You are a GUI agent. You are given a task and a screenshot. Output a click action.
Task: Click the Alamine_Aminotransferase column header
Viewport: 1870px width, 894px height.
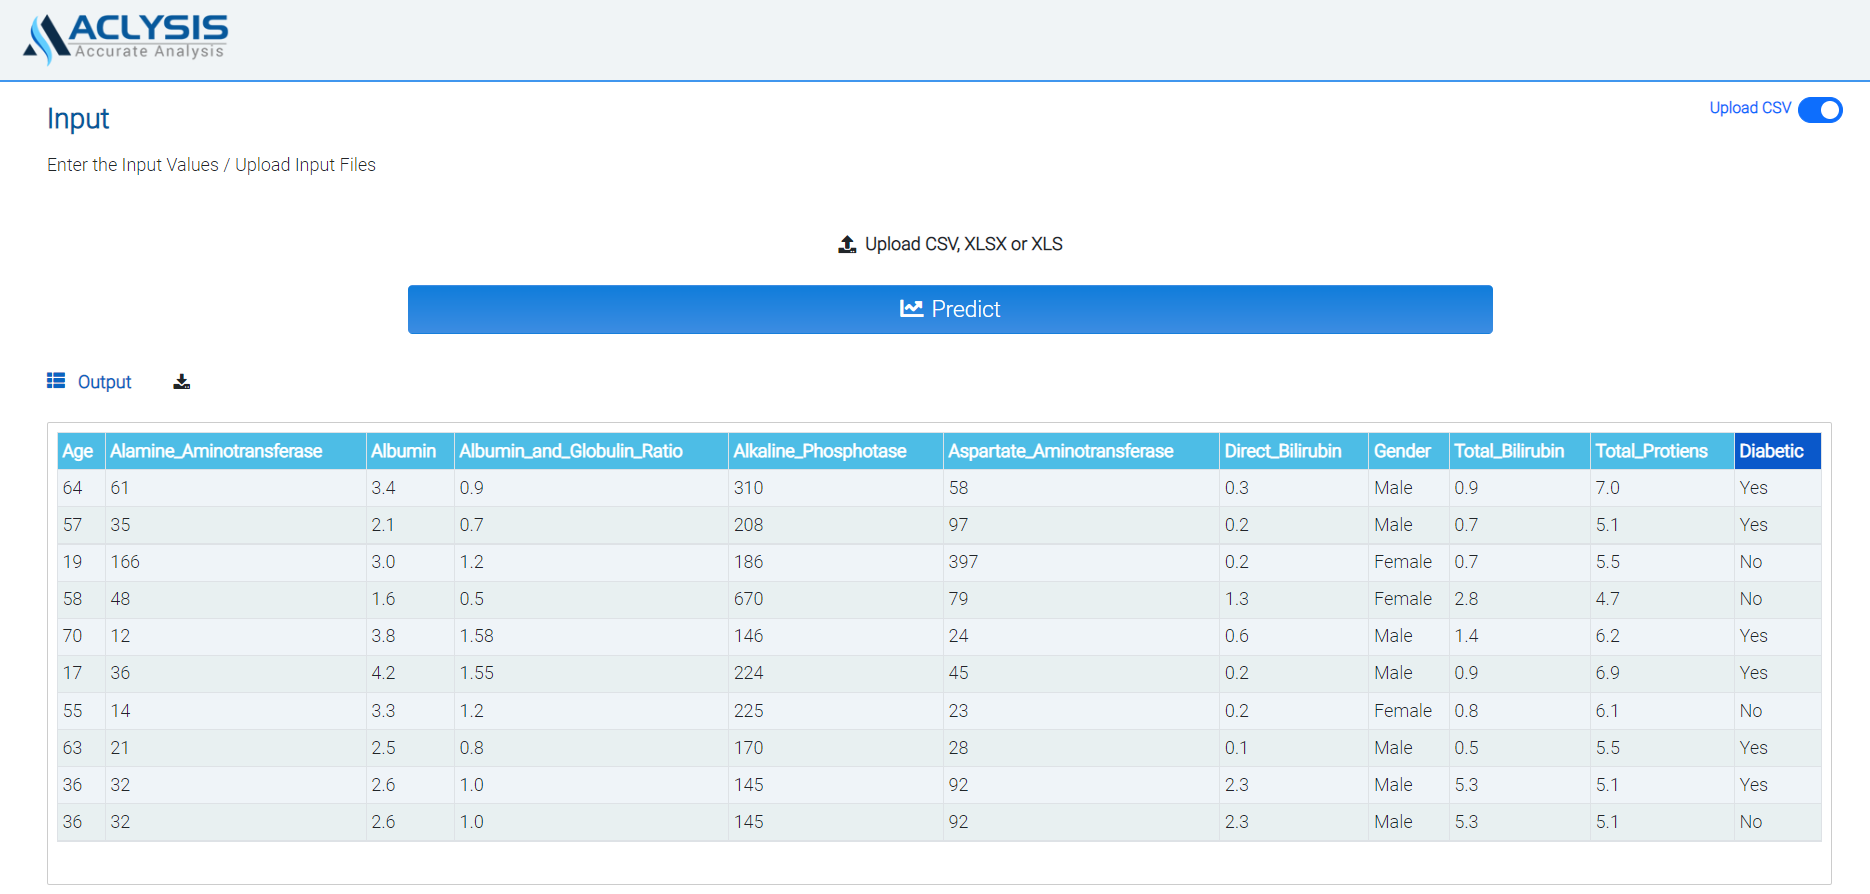click(216, 451)
